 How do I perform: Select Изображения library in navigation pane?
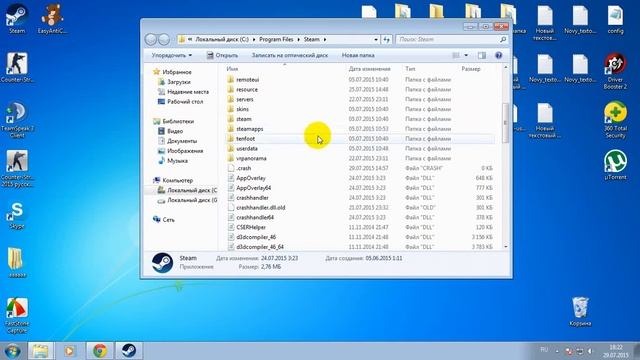pos(180,151)
